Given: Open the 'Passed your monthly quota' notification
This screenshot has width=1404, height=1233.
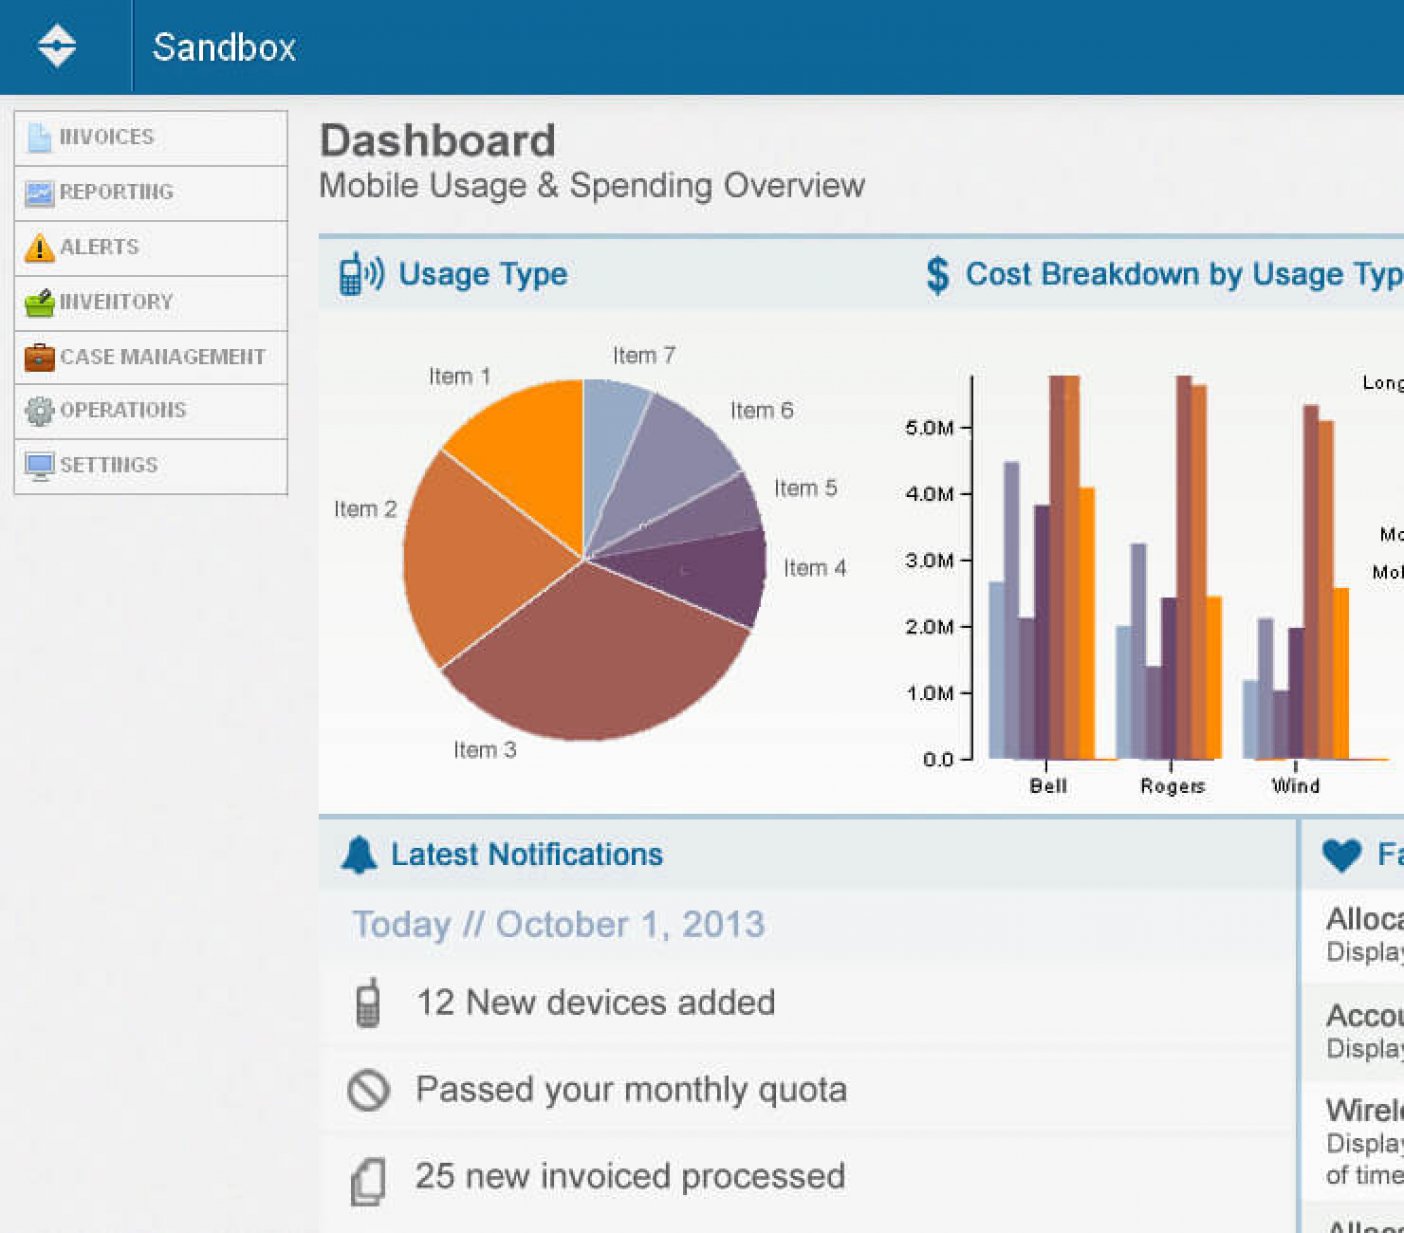Looking at the screenshot, I should point(808,1090).
